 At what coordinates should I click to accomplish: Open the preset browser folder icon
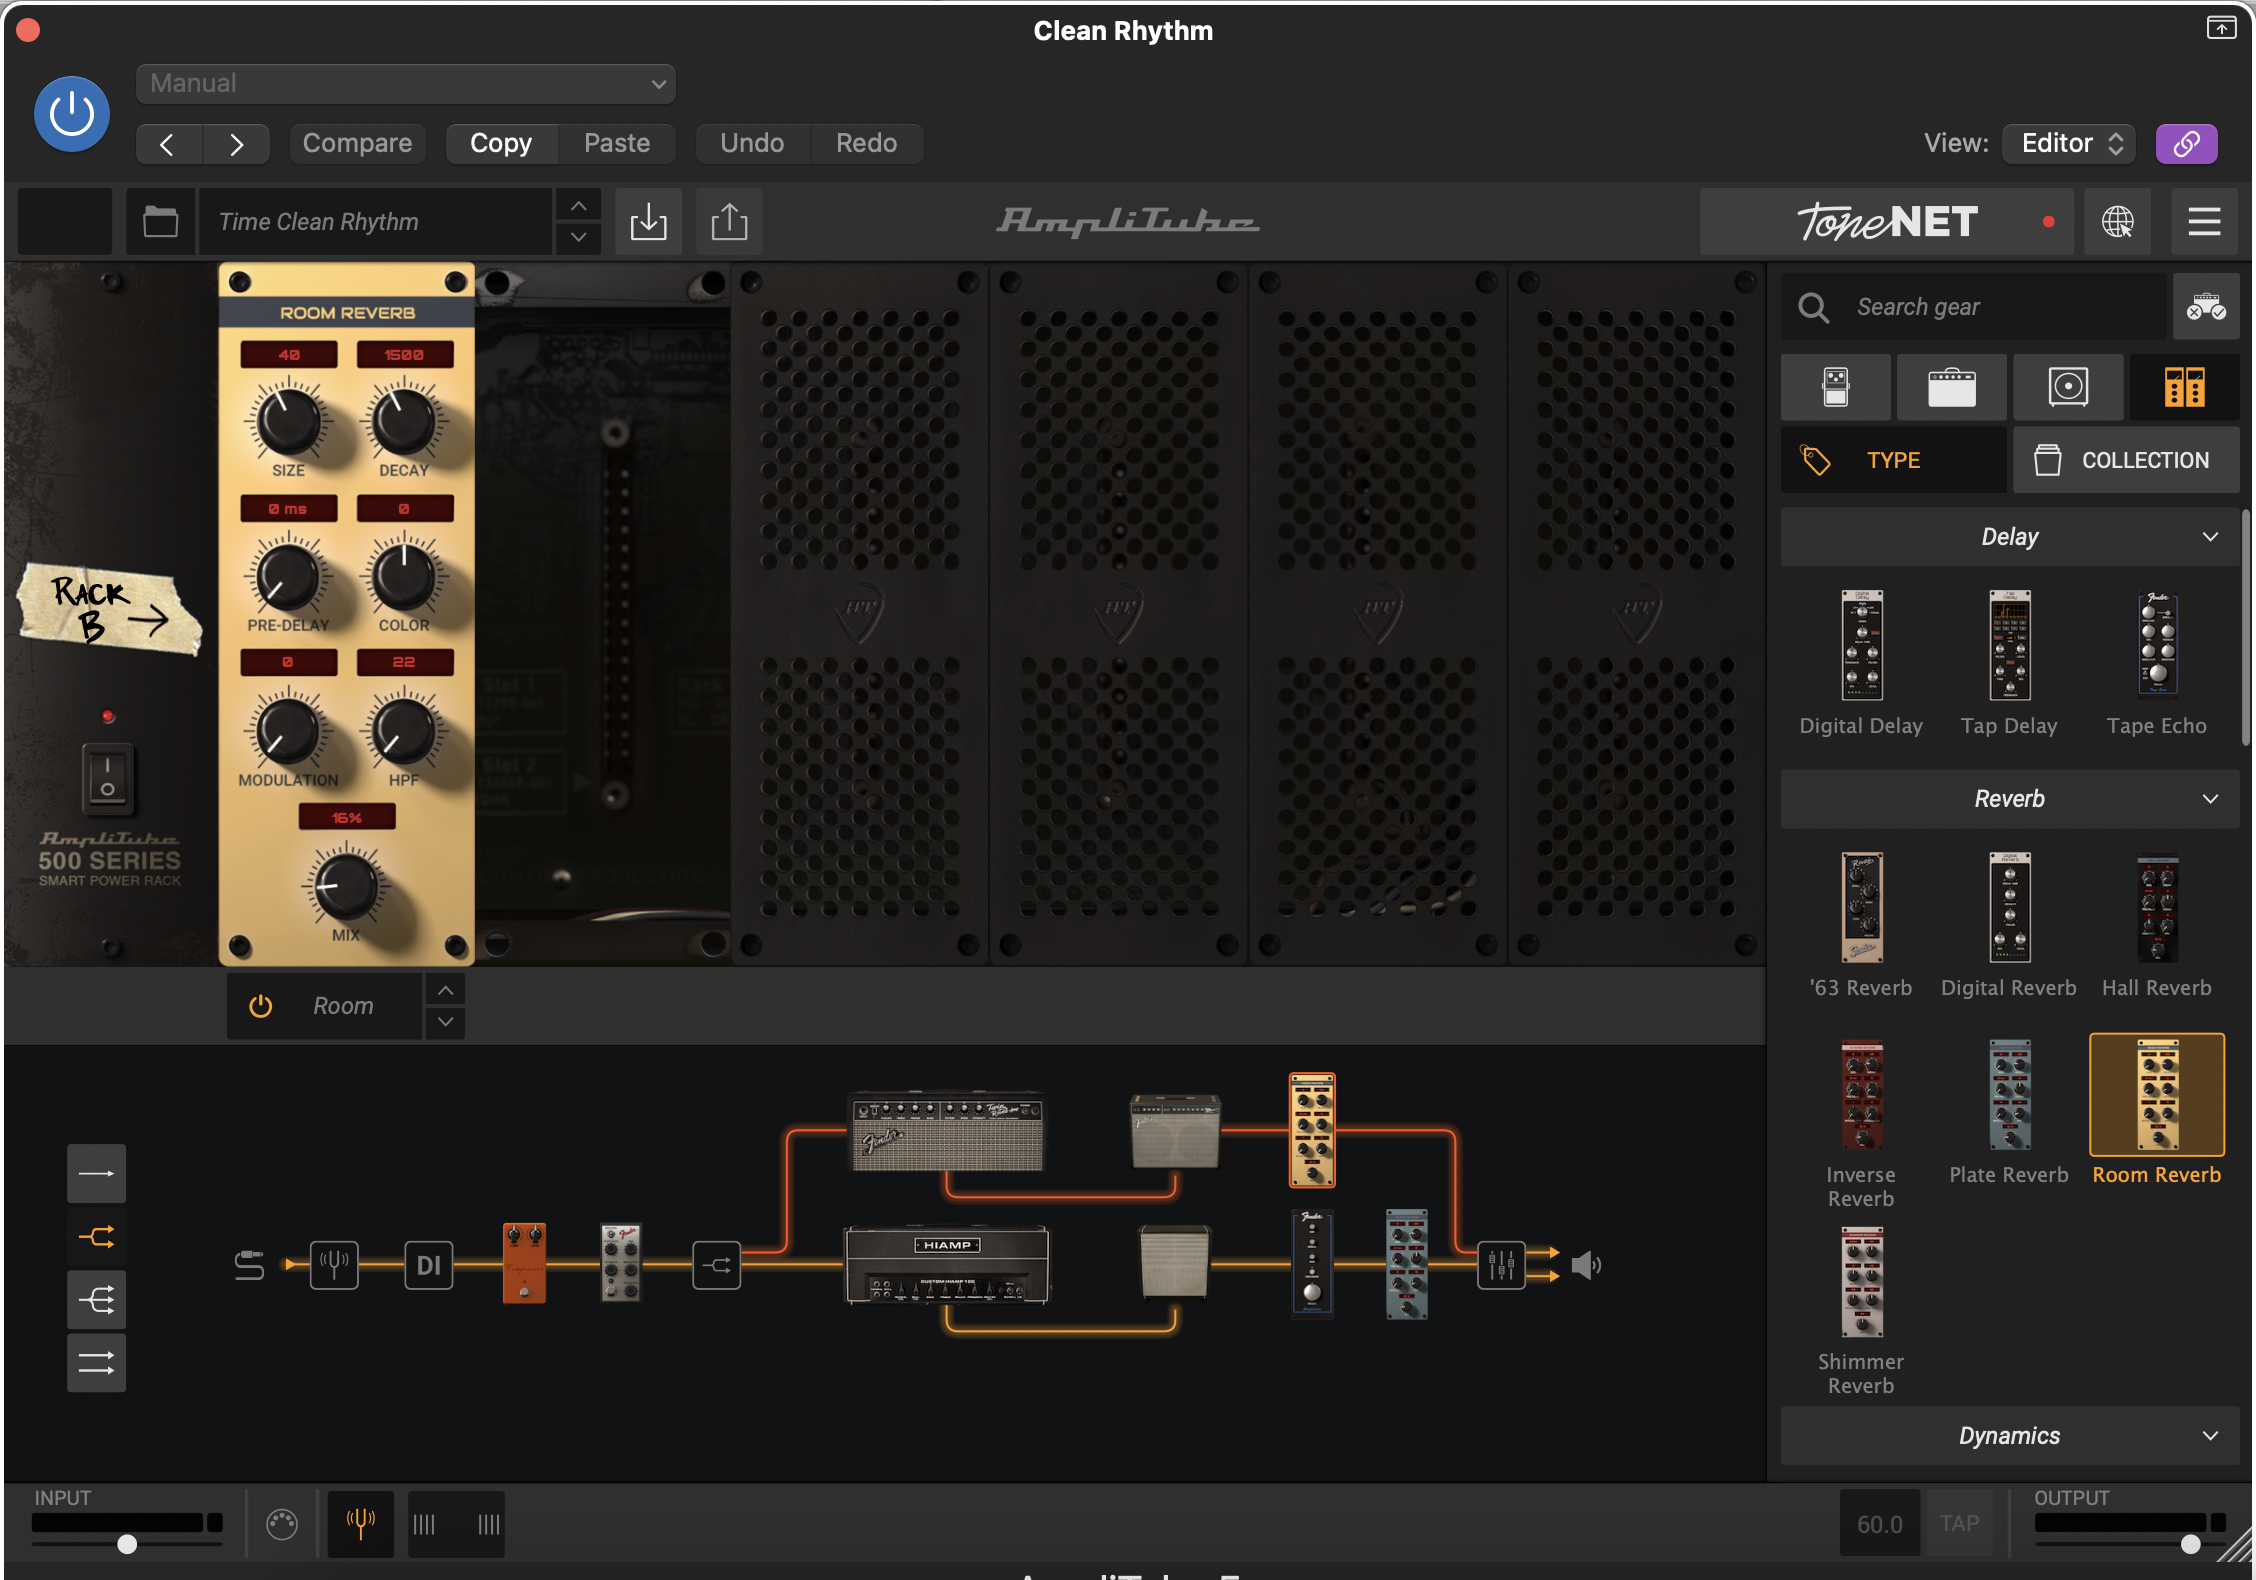[x=160, y=222]
